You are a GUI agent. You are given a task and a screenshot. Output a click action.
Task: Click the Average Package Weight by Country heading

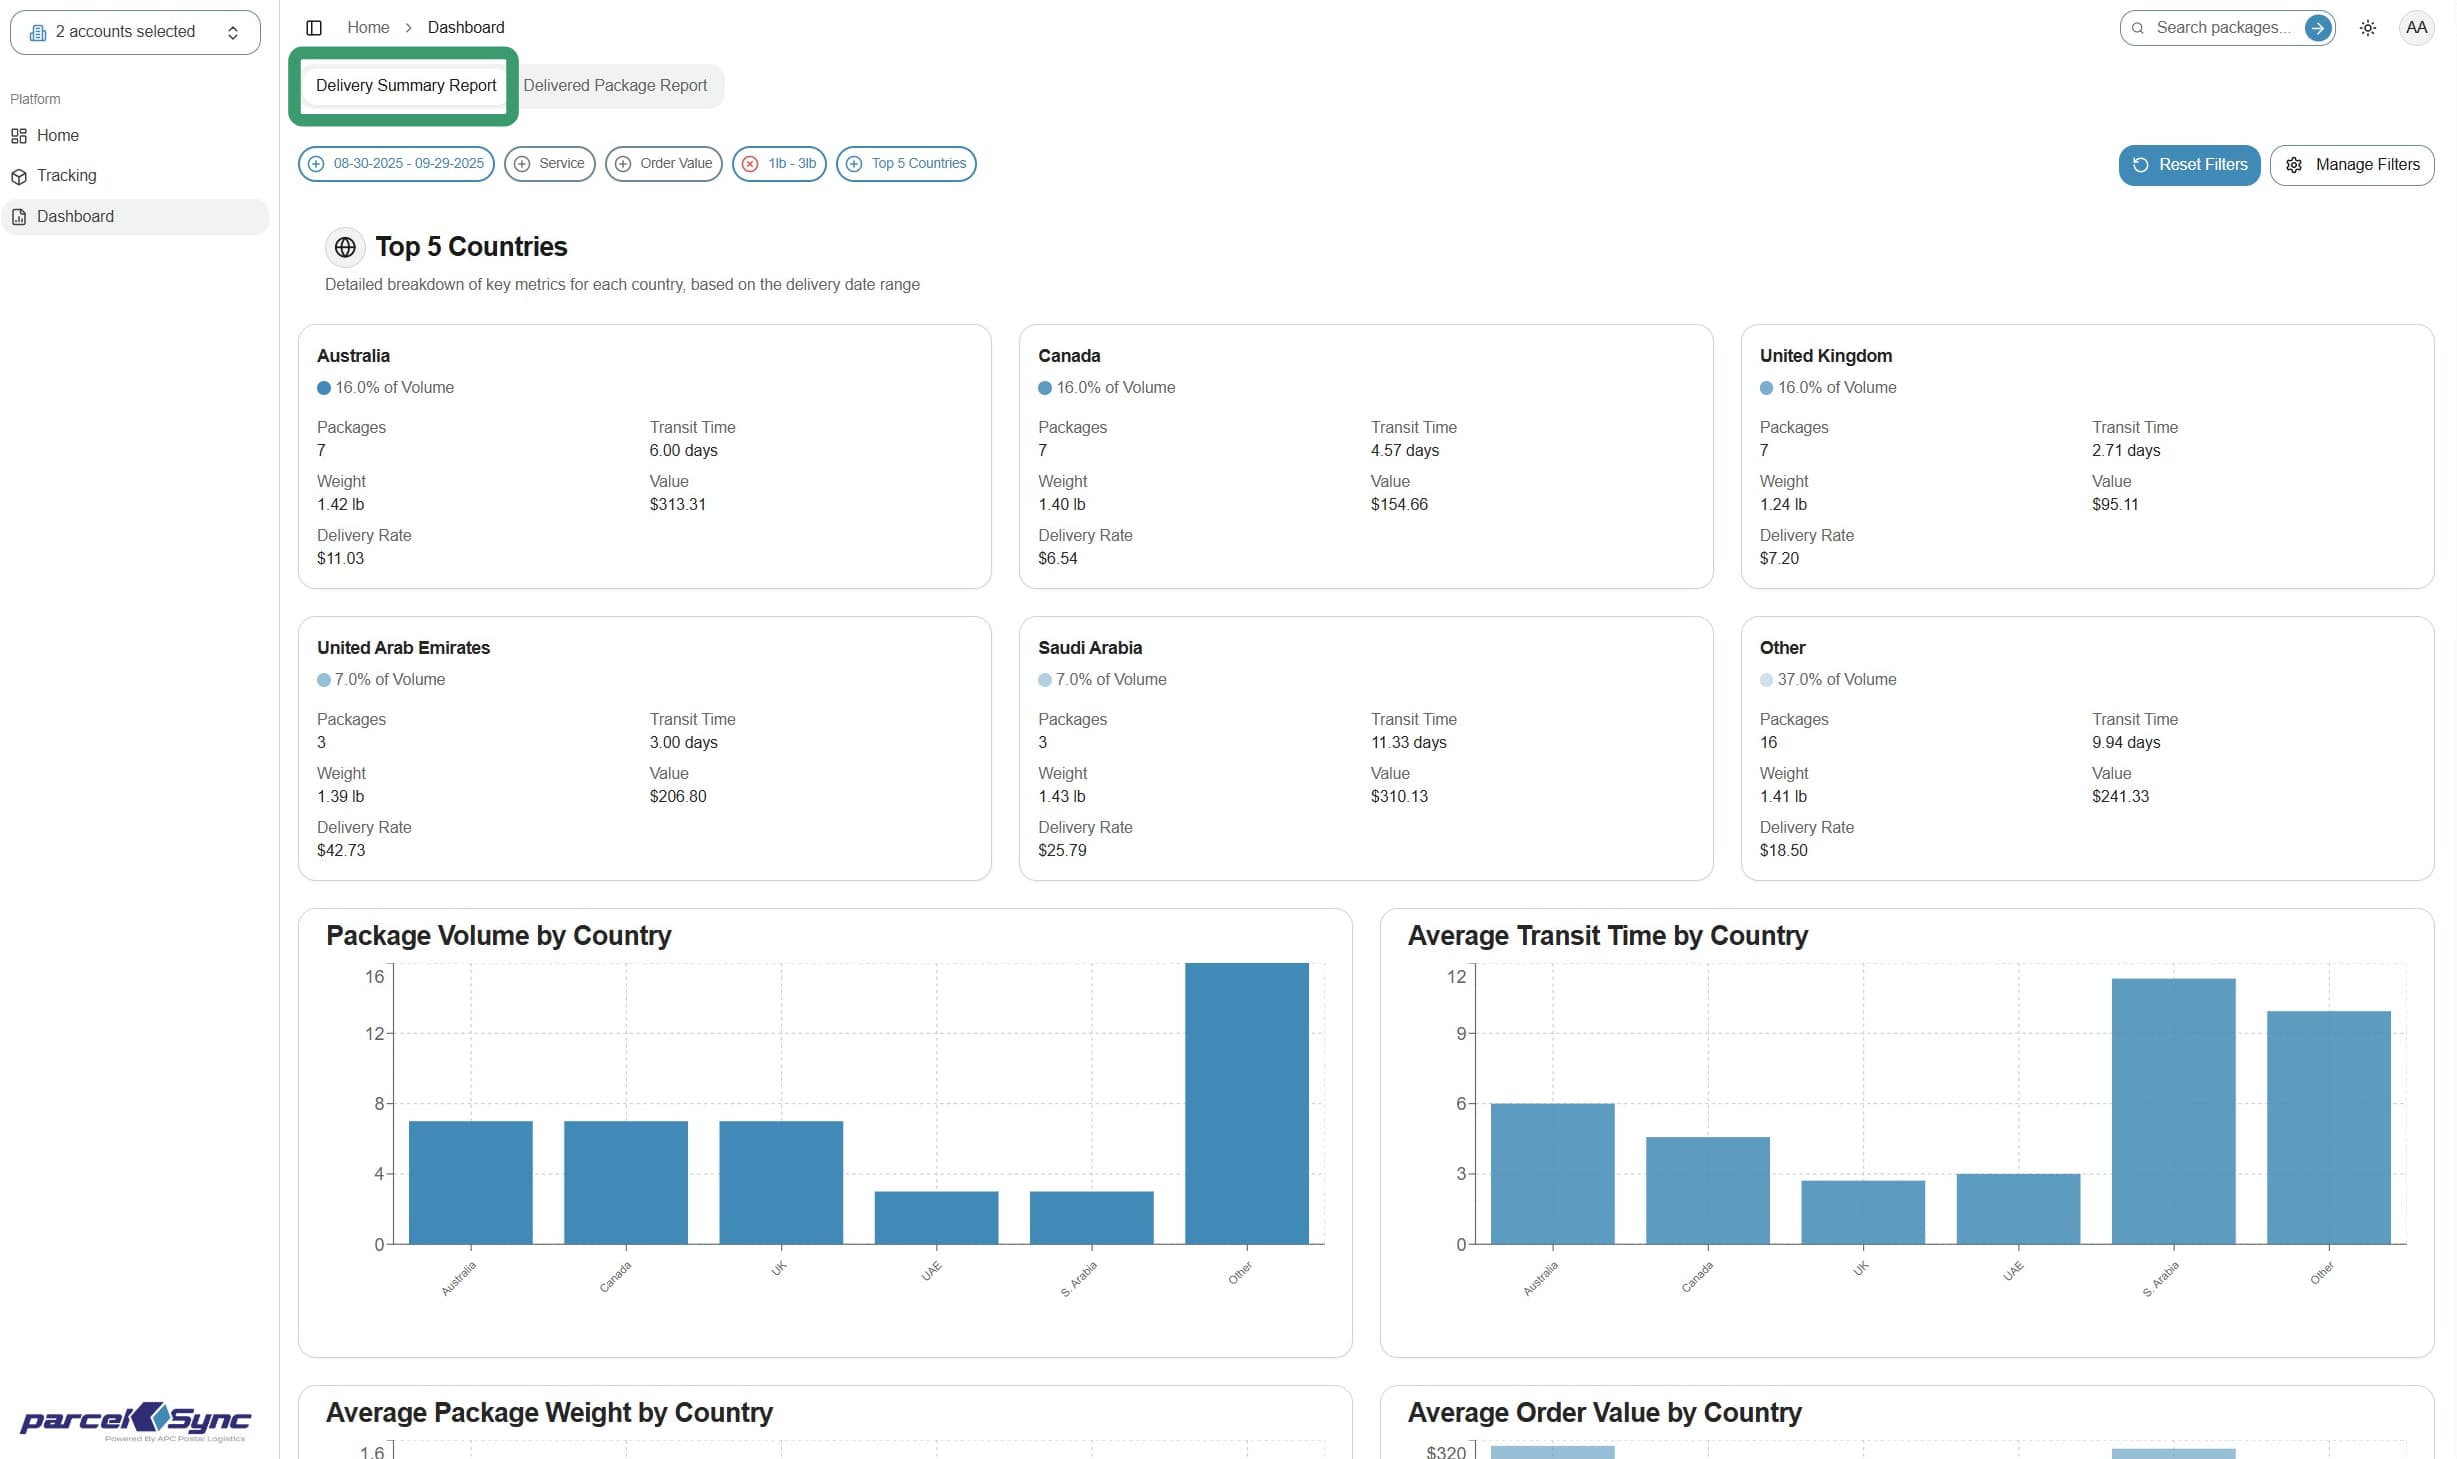(x=549, y=1413)
